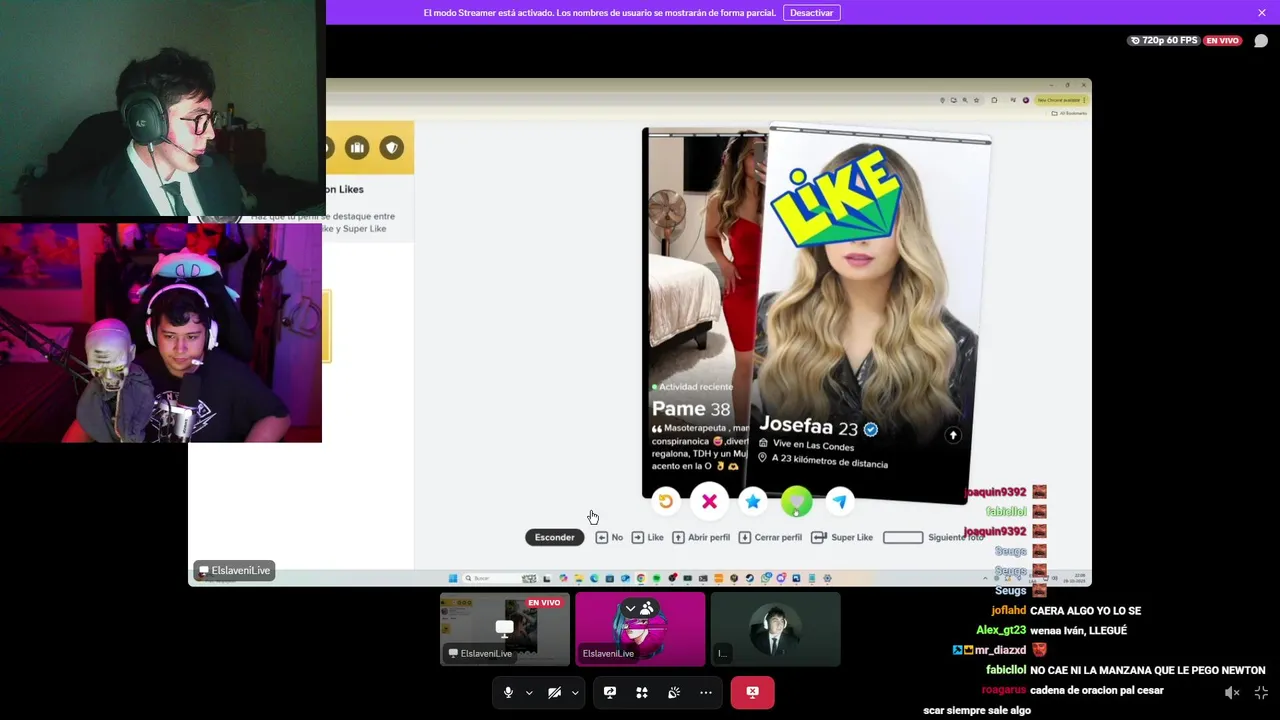Click the 'Super Like' shortcut hint
Screen dimensions: 1280x720
842,537
